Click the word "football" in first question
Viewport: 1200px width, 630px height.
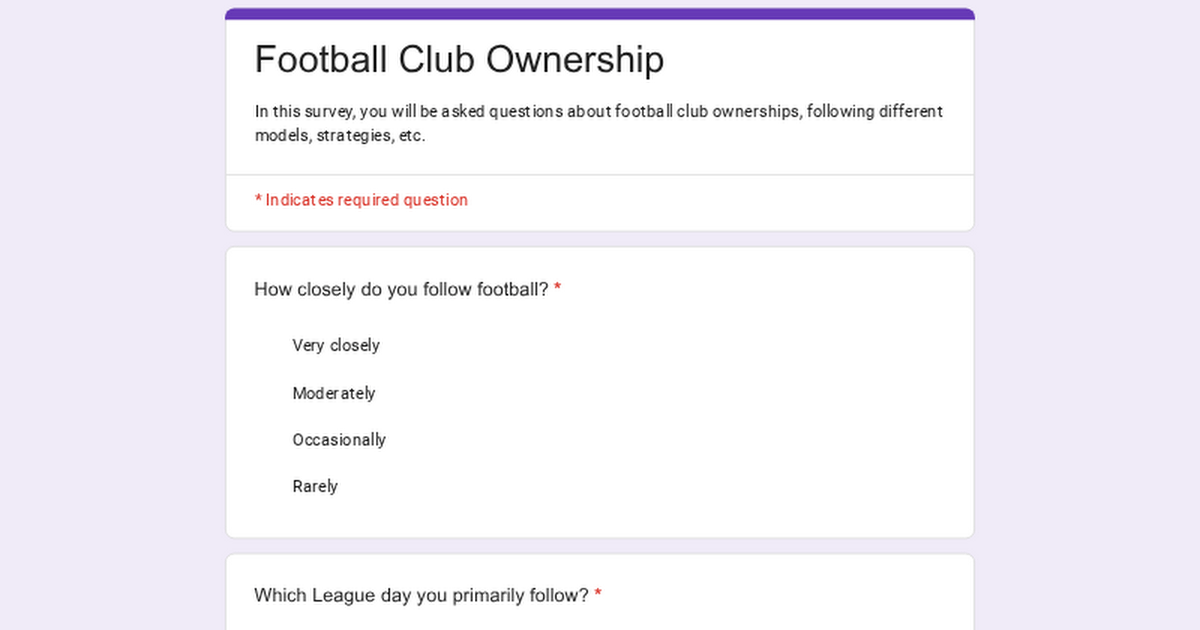[x=511, y=290]
